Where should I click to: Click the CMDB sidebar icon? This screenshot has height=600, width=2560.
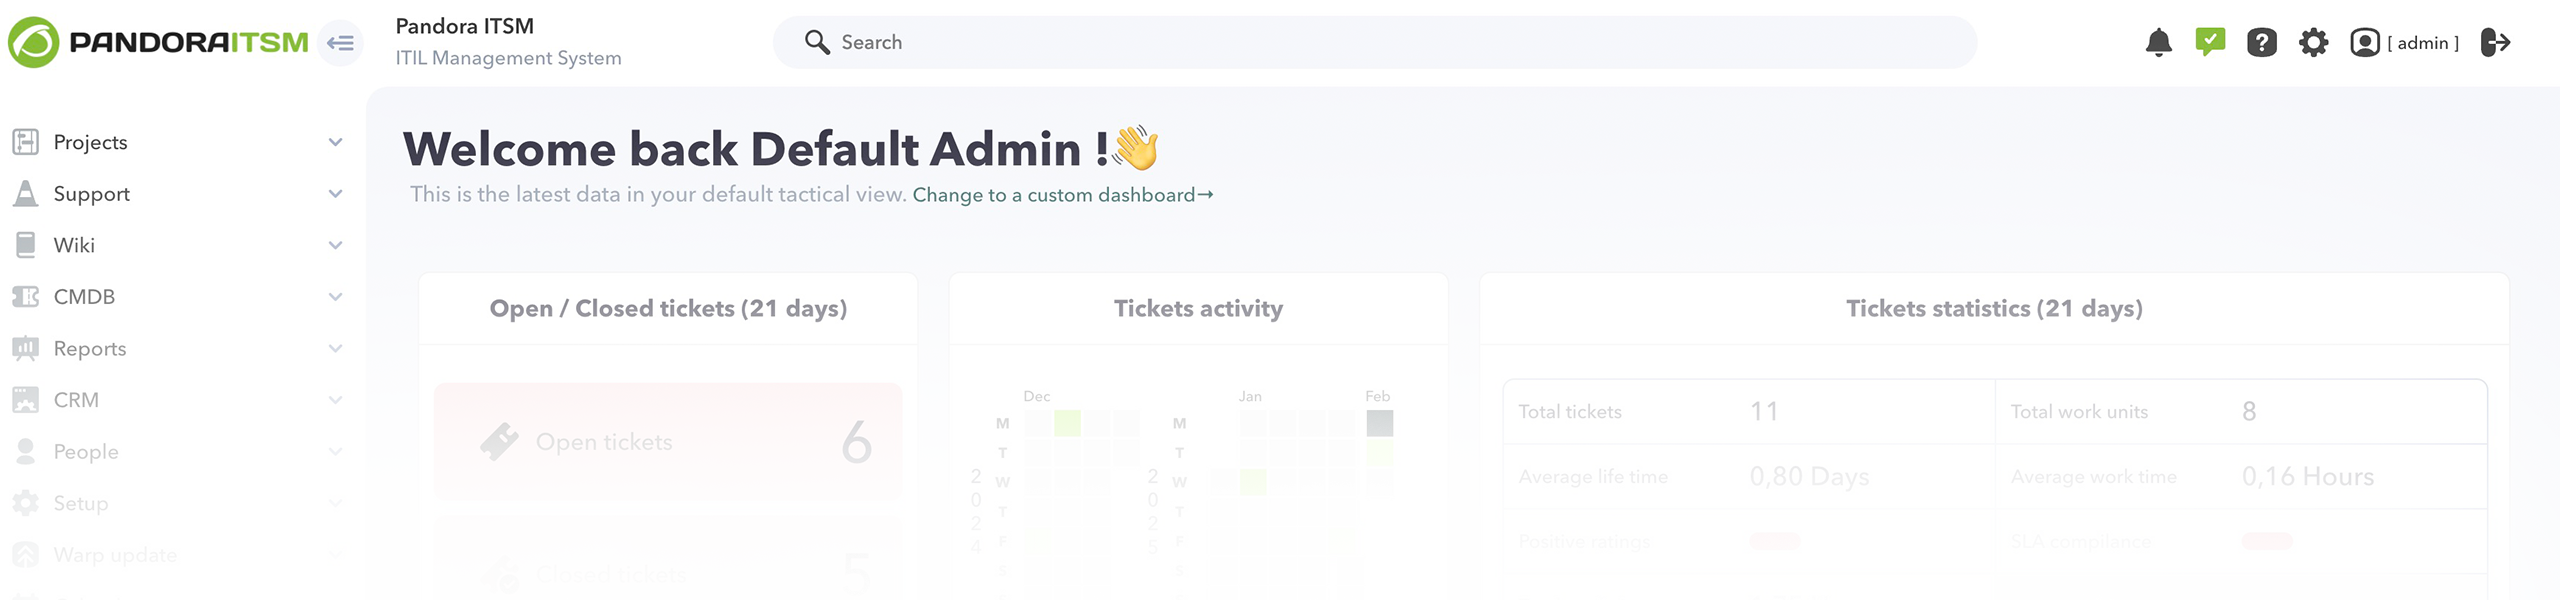26,297
